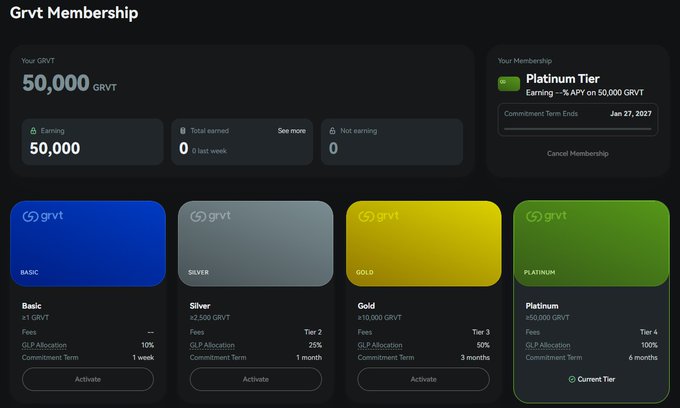Image resolution: width=680 pixels, height=408 pixels.
Task: Click the 10% GLP allocation value
Action: [x=147, y=345]
